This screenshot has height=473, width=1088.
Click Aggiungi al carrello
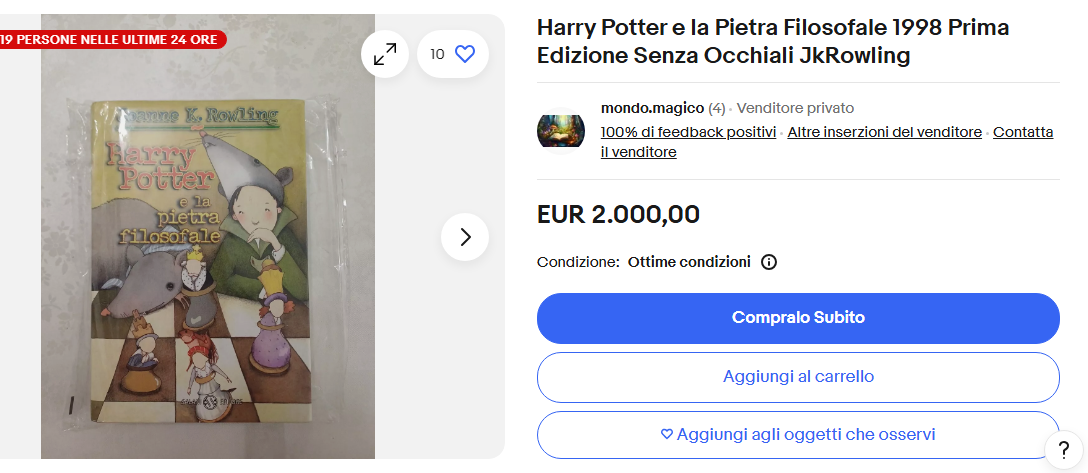(x=798, y=377)
